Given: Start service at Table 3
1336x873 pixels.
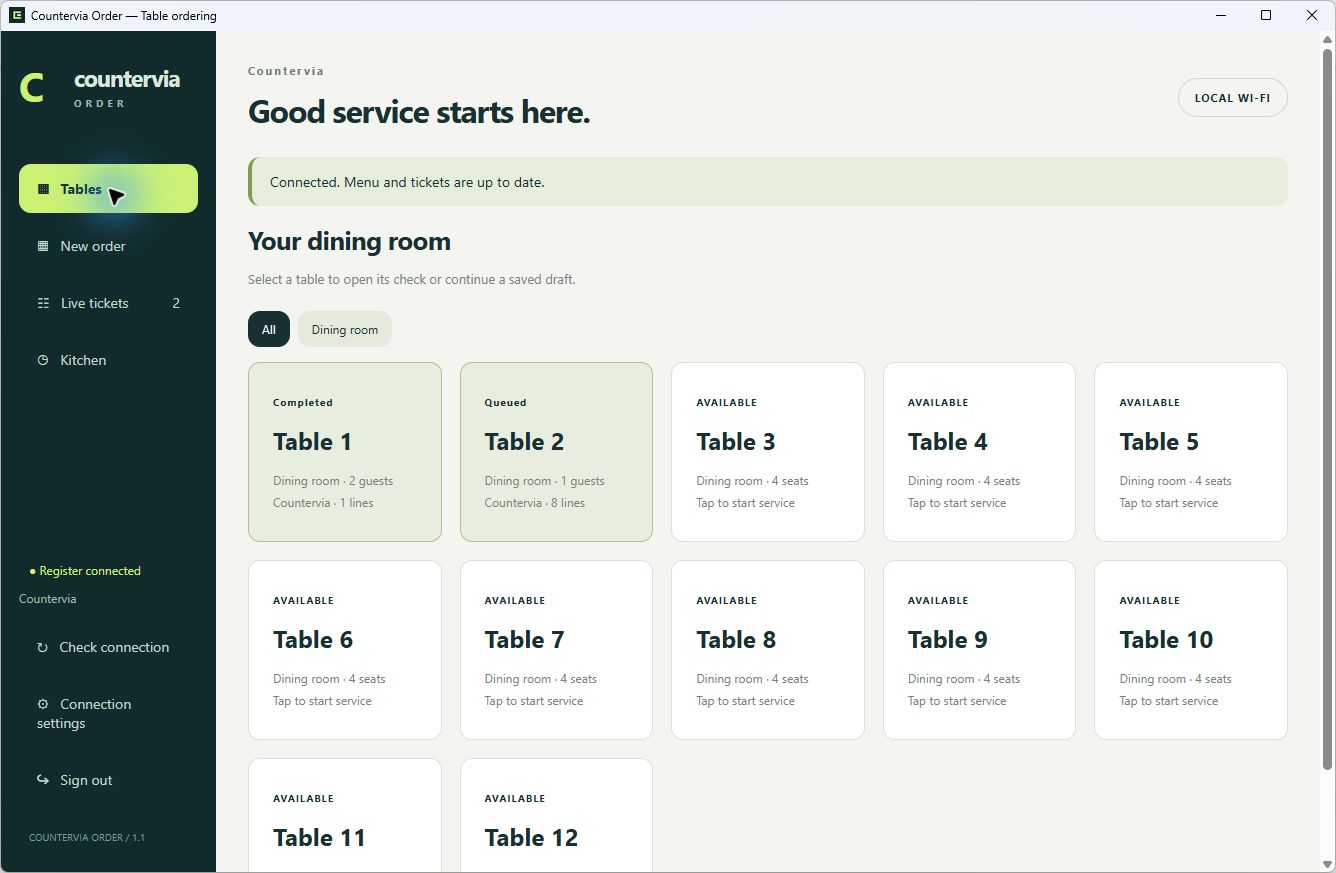Looking at the screenshot, I should click(x=768, y=452).
